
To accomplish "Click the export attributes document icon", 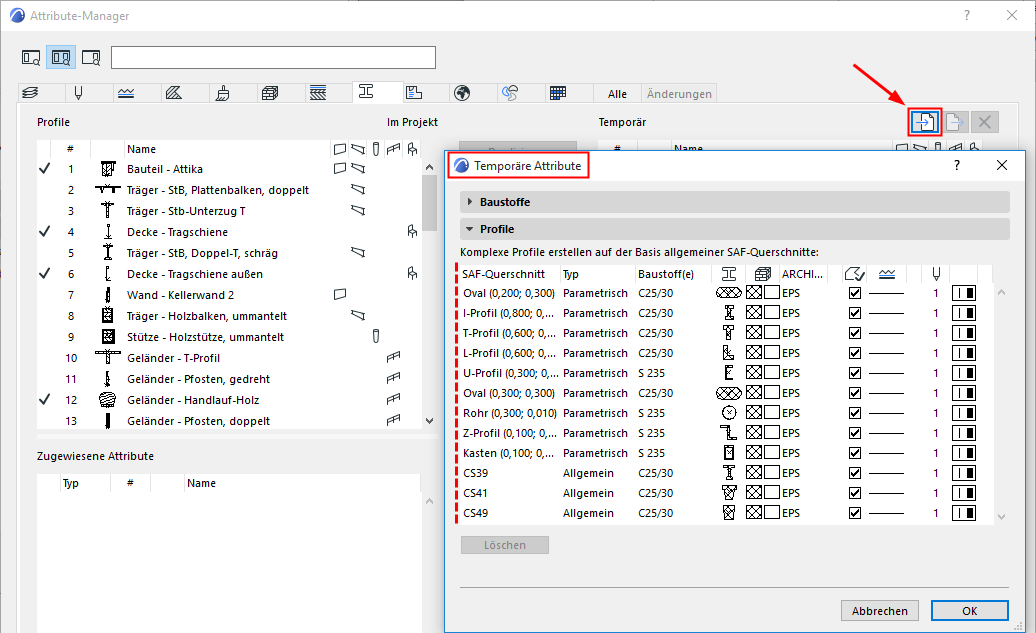I will pyautogui.click(x=955, y=122).
